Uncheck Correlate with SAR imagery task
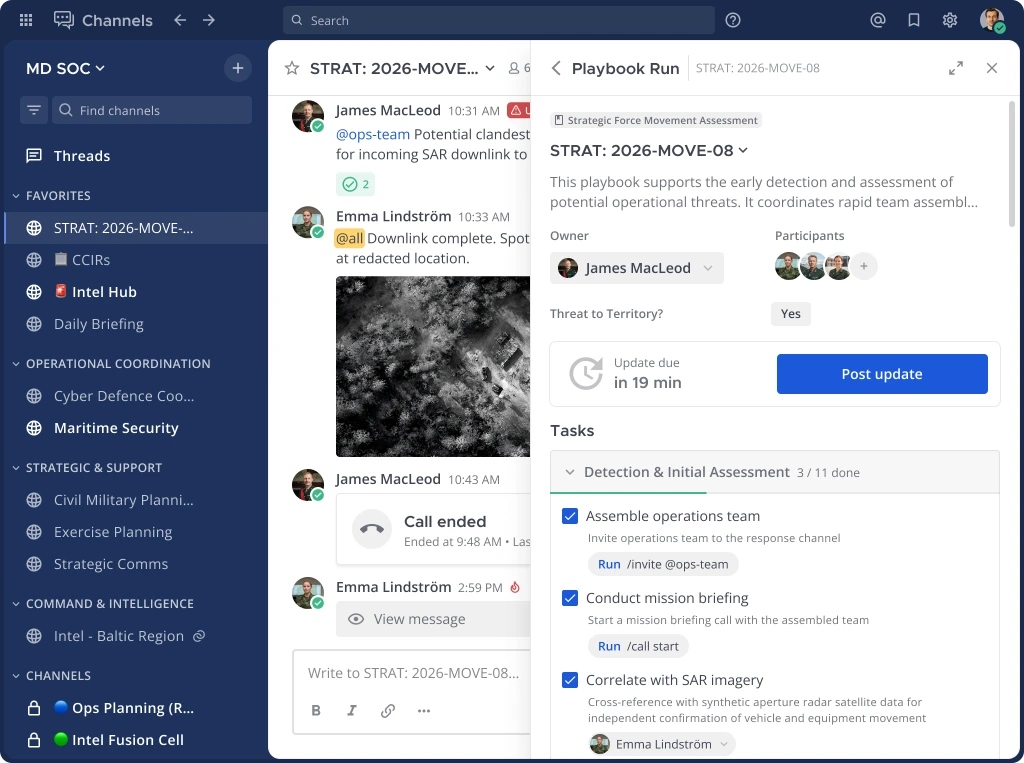 (x=569, y=680)
